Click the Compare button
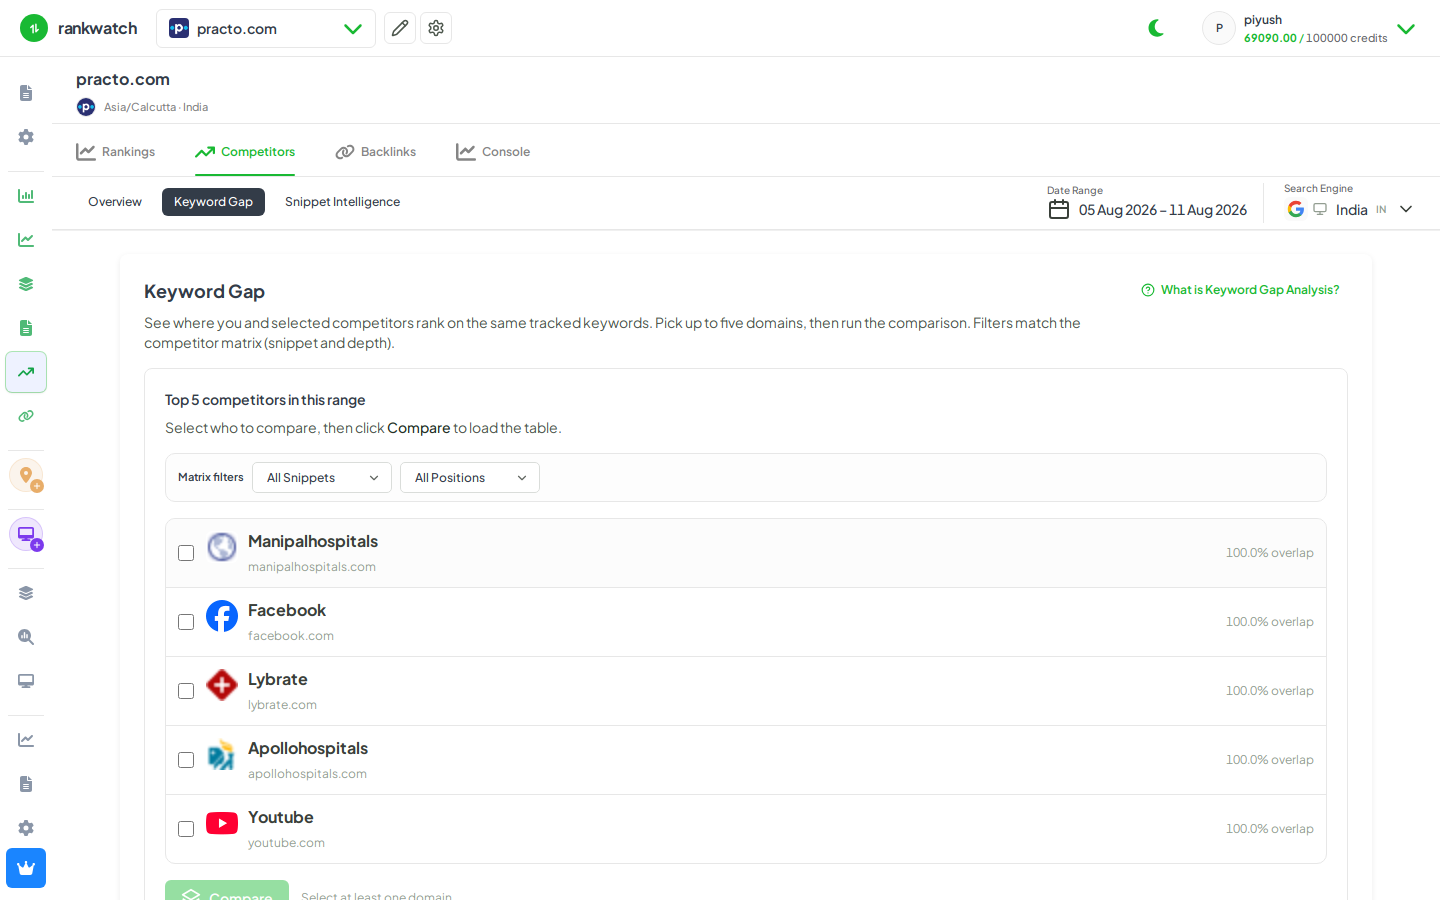This screenshot has width=1440, height=900. pyautogui.click(x=227, y=890)
